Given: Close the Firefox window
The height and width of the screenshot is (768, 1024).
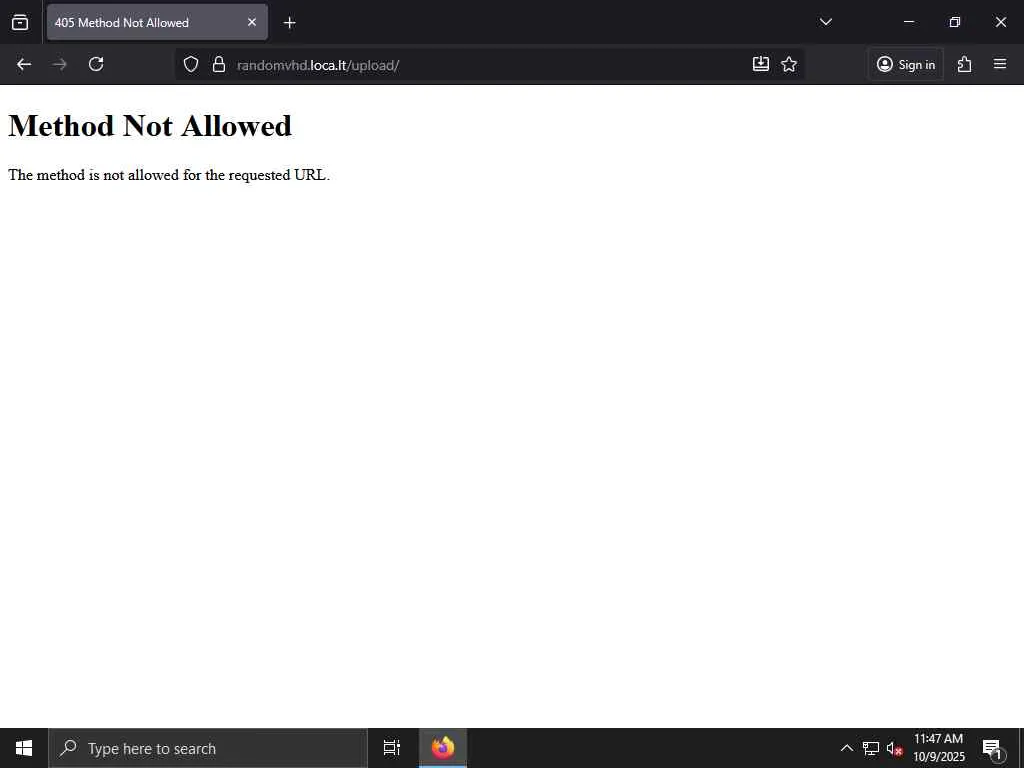Looking at the screenshot, I should [x=1000, y=22].
